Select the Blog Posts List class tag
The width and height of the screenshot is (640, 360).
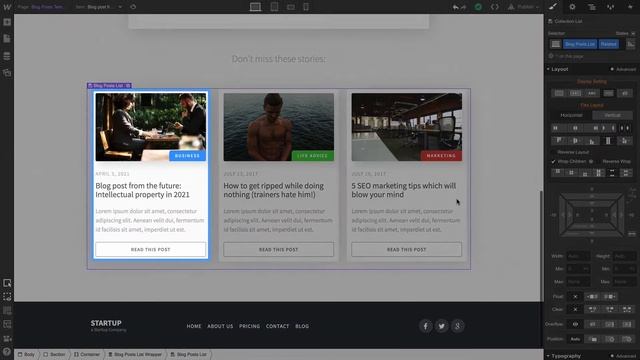(x=580, y=44)
